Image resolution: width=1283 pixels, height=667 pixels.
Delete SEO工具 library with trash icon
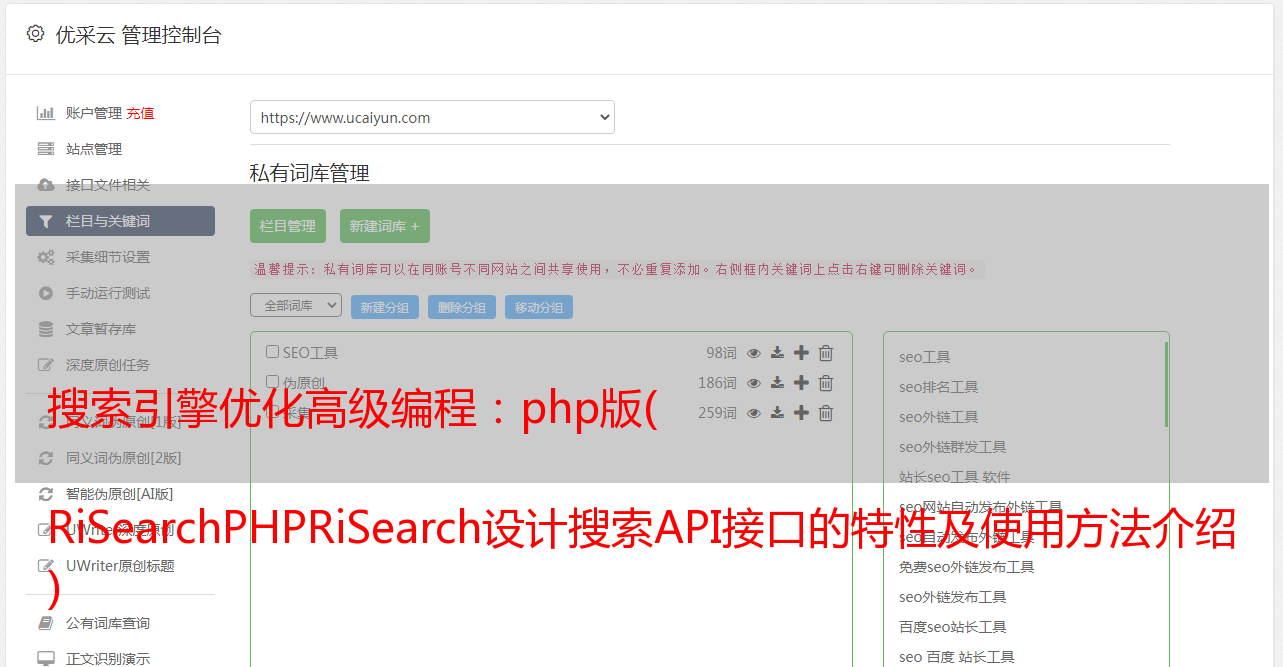point(826,353)
